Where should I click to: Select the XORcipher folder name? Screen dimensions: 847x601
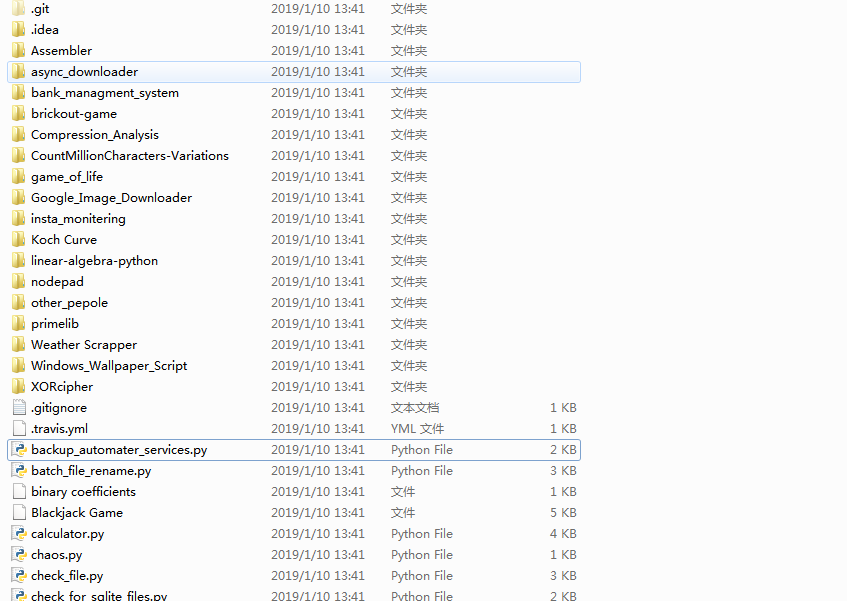tap(62, 387)
